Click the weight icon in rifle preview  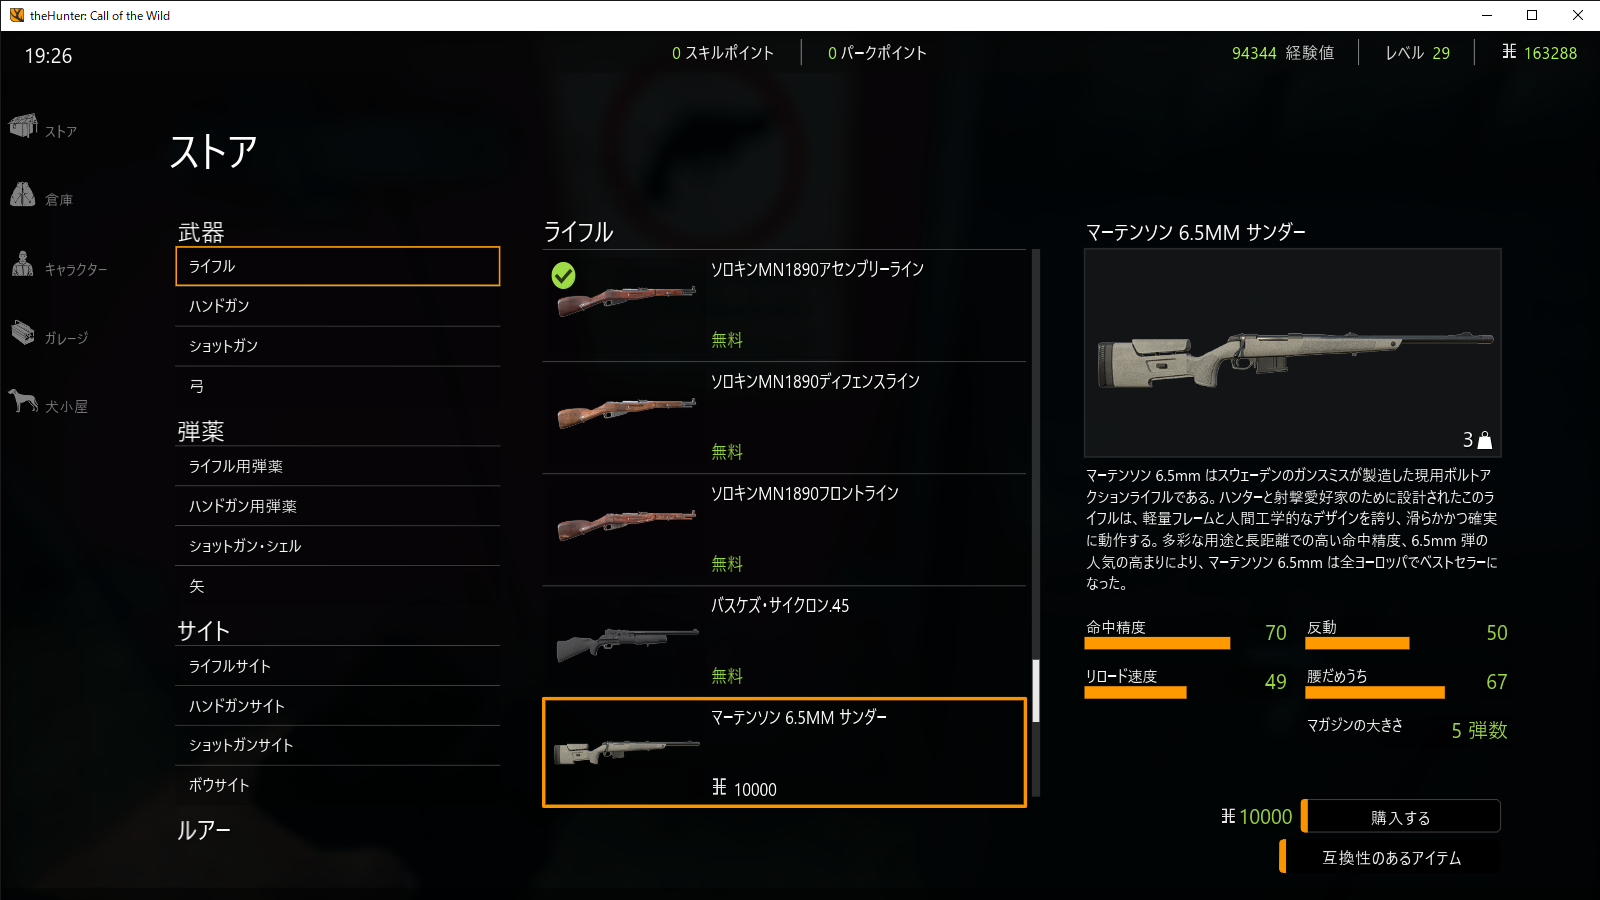click(x=1485, y=439)
